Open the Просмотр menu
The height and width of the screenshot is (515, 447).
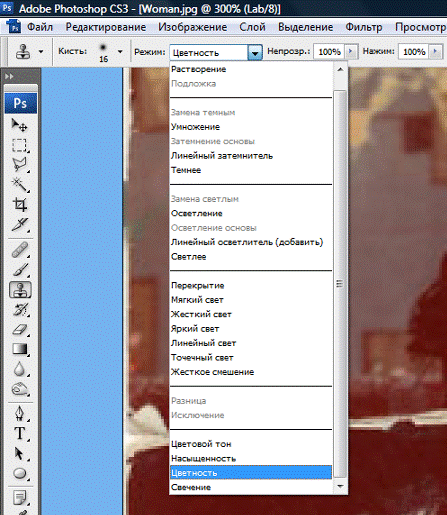pos(421,27)
